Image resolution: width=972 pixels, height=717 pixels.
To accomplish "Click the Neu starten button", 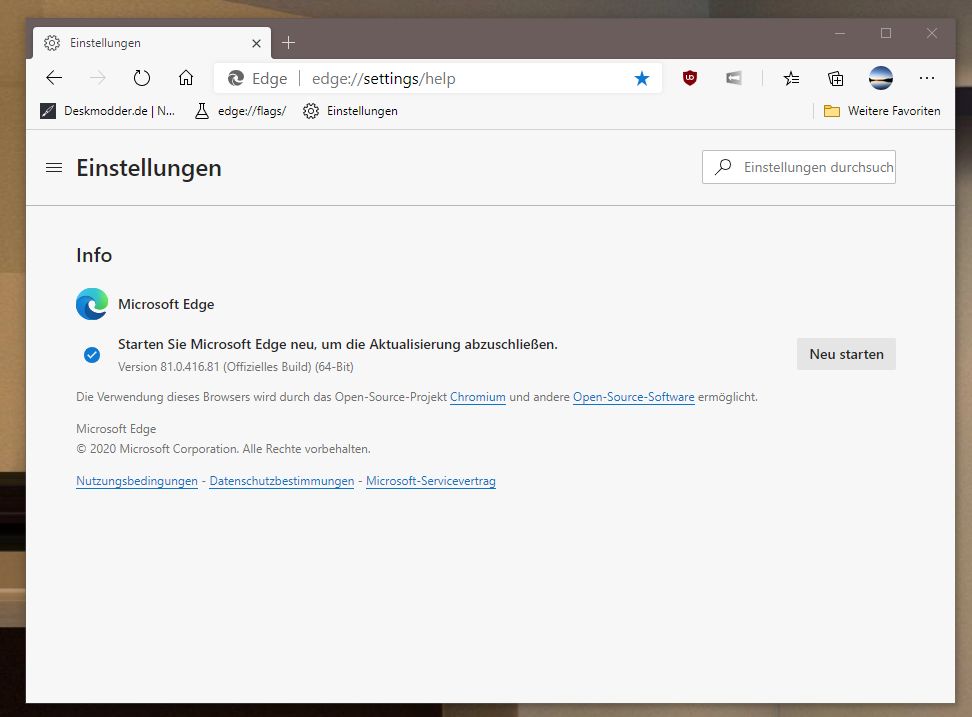I will pyautogui.click(x=846, y=354).
